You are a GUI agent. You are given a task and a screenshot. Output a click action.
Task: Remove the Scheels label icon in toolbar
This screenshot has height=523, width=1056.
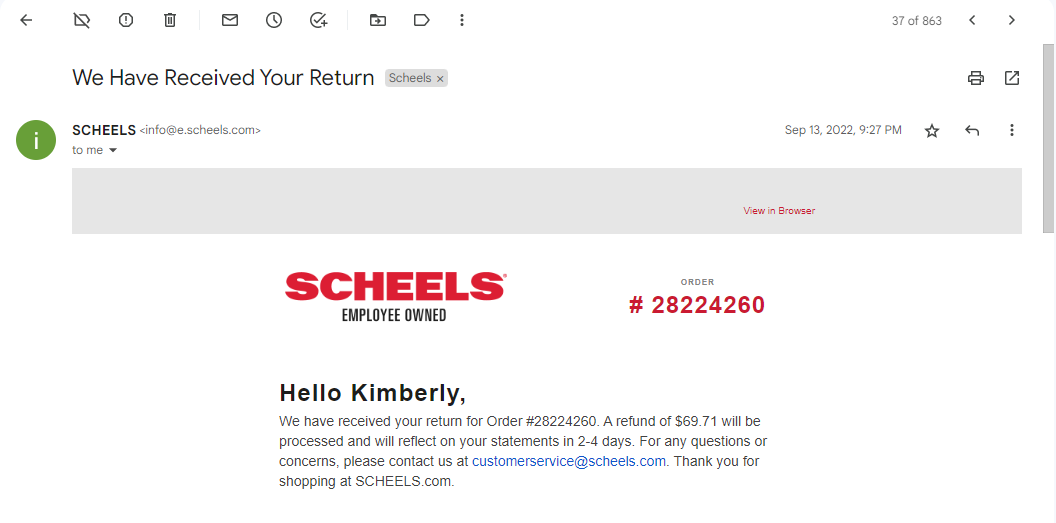click(81, 20)
